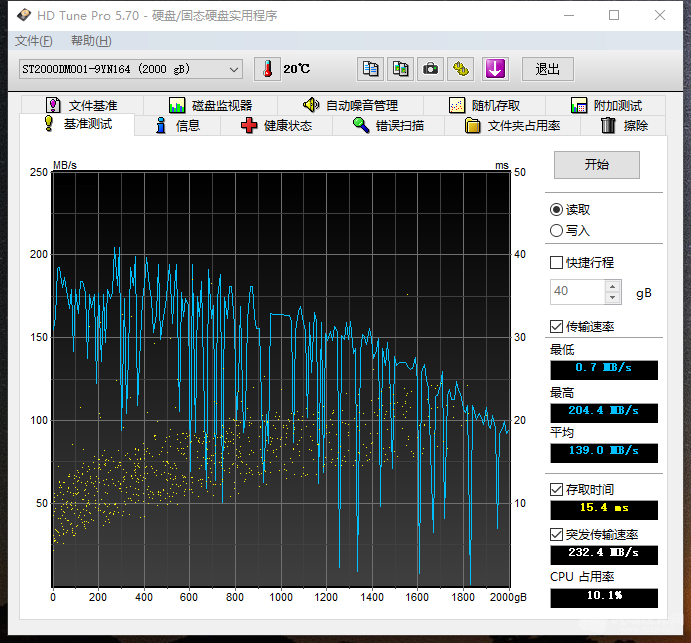691x643 pixels.
Task: Select the 基准测试 tab
Action: [x=78, y=124]
